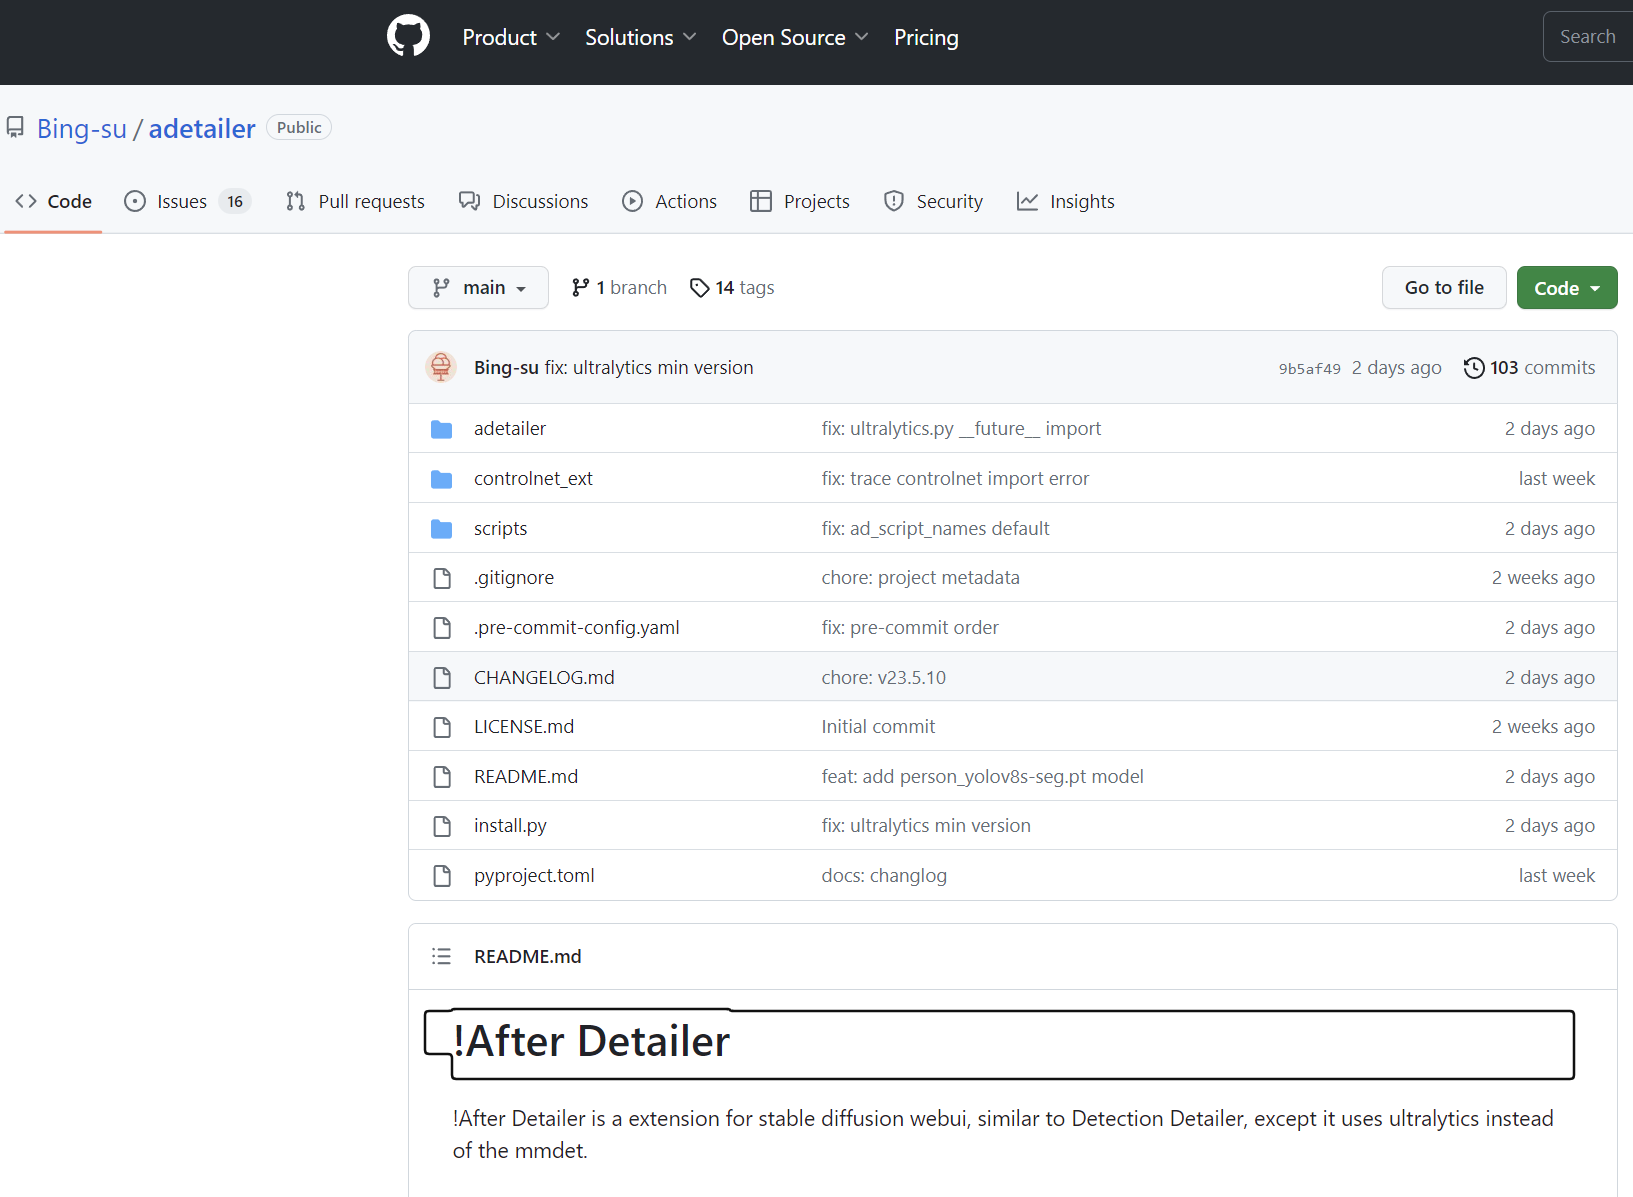This screenshot has width=1633, height=1197.
Task: Open the 'Initial commit' message link
Action: (878, 726)
